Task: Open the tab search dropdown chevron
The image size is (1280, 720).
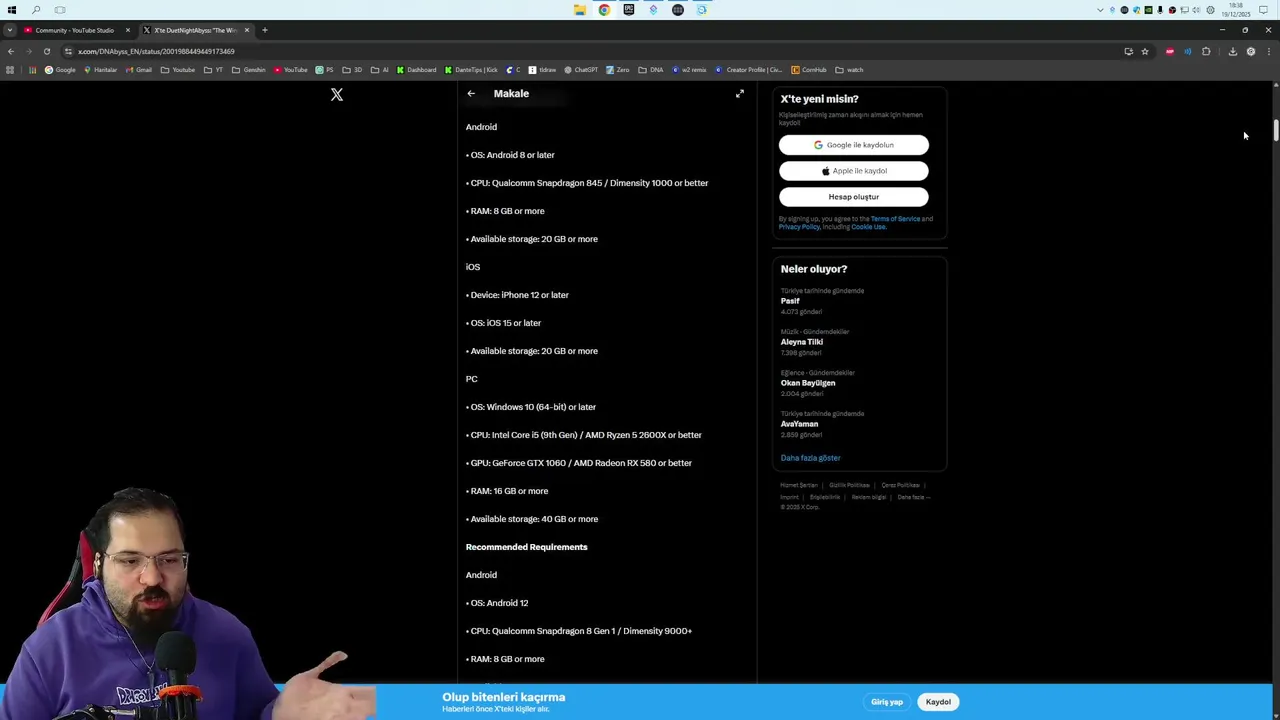Action: [9, 30]
